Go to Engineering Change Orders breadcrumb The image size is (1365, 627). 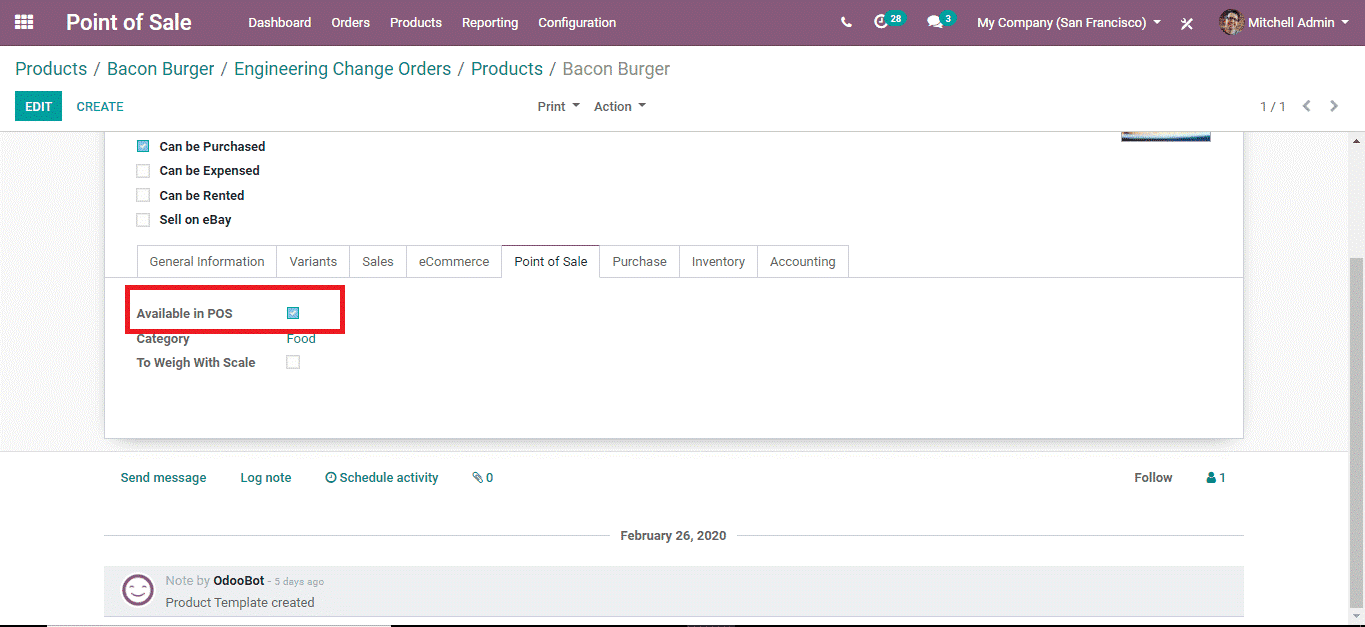[343, 69]
